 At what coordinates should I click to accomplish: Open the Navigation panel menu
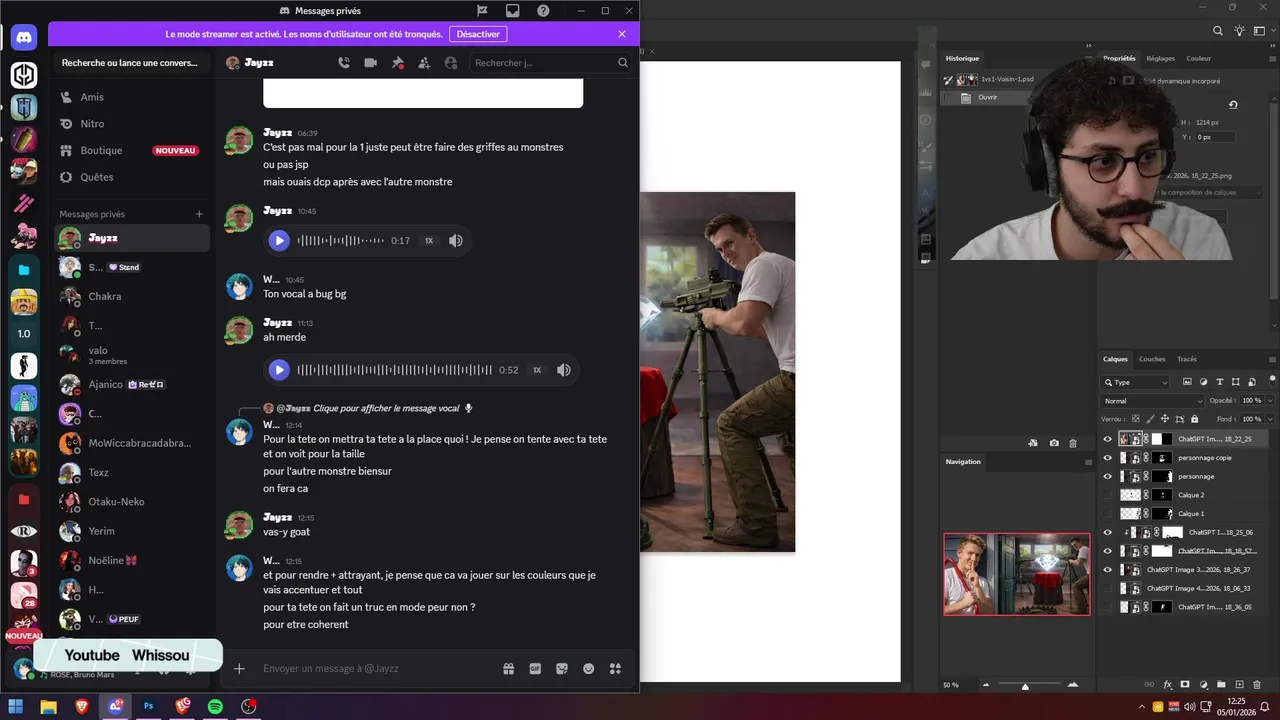(1089, 462)
